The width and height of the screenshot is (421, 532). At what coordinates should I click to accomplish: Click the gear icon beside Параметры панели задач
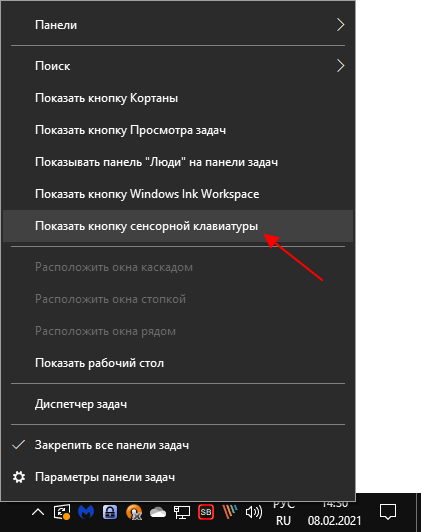[19, 477]
